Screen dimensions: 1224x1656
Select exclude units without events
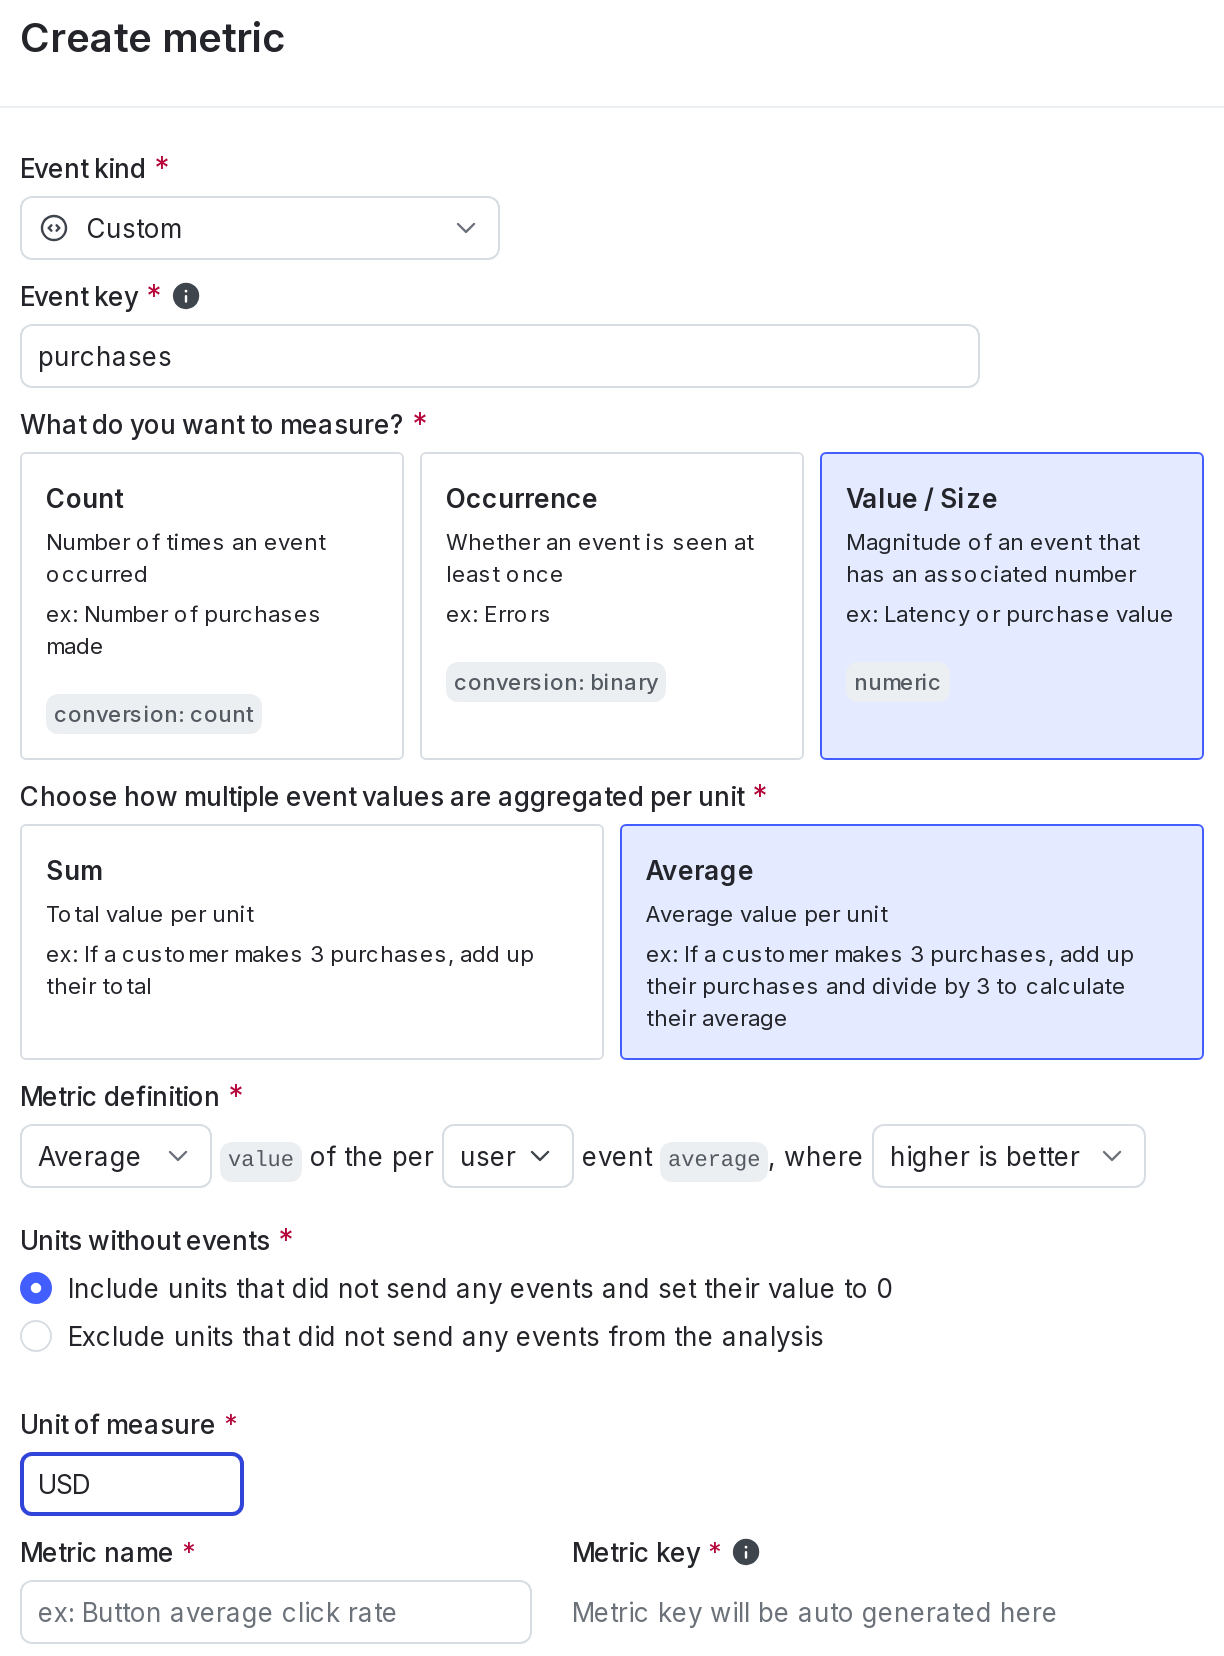click(x=36, y=1336)
